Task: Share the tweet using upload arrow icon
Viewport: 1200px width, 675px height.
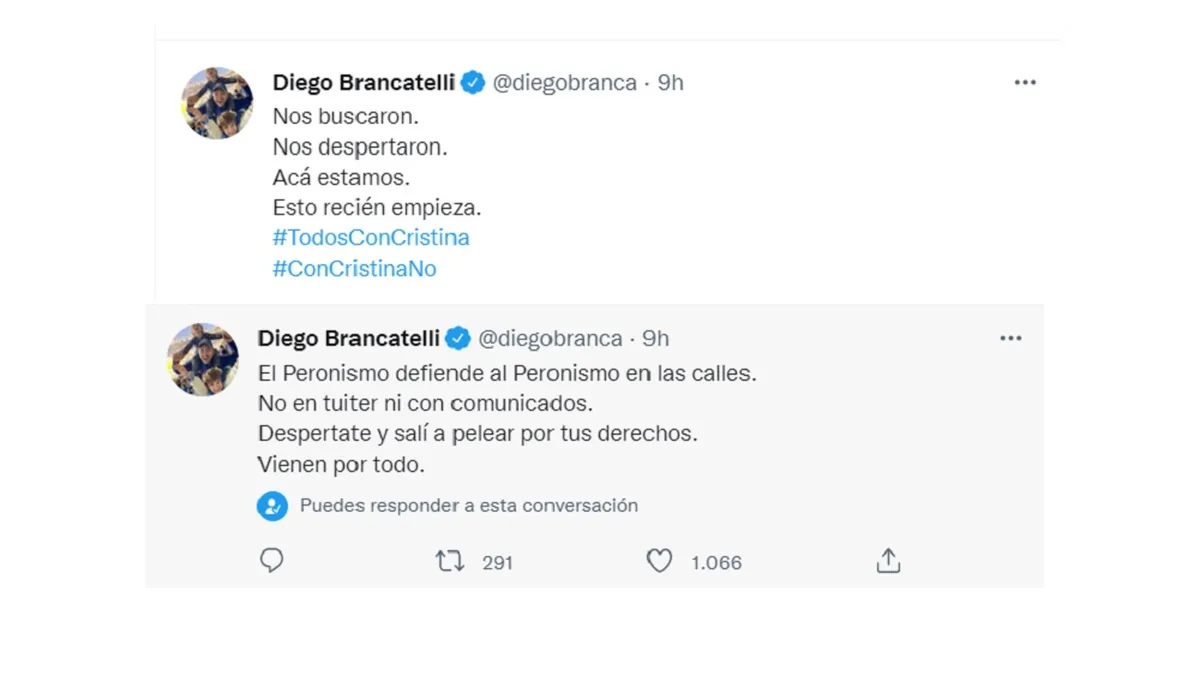Action: 888,562
